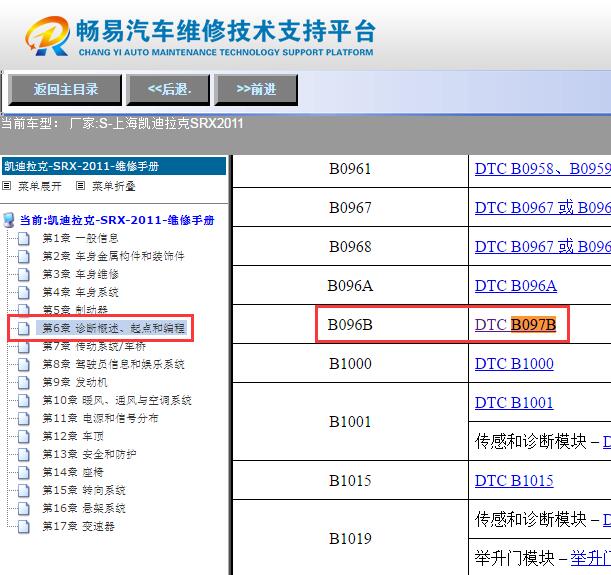The height and width of the screenshot is (575, 611).
Task: Open chapter 第9章 发动机
Action: (x=75, y=382)
